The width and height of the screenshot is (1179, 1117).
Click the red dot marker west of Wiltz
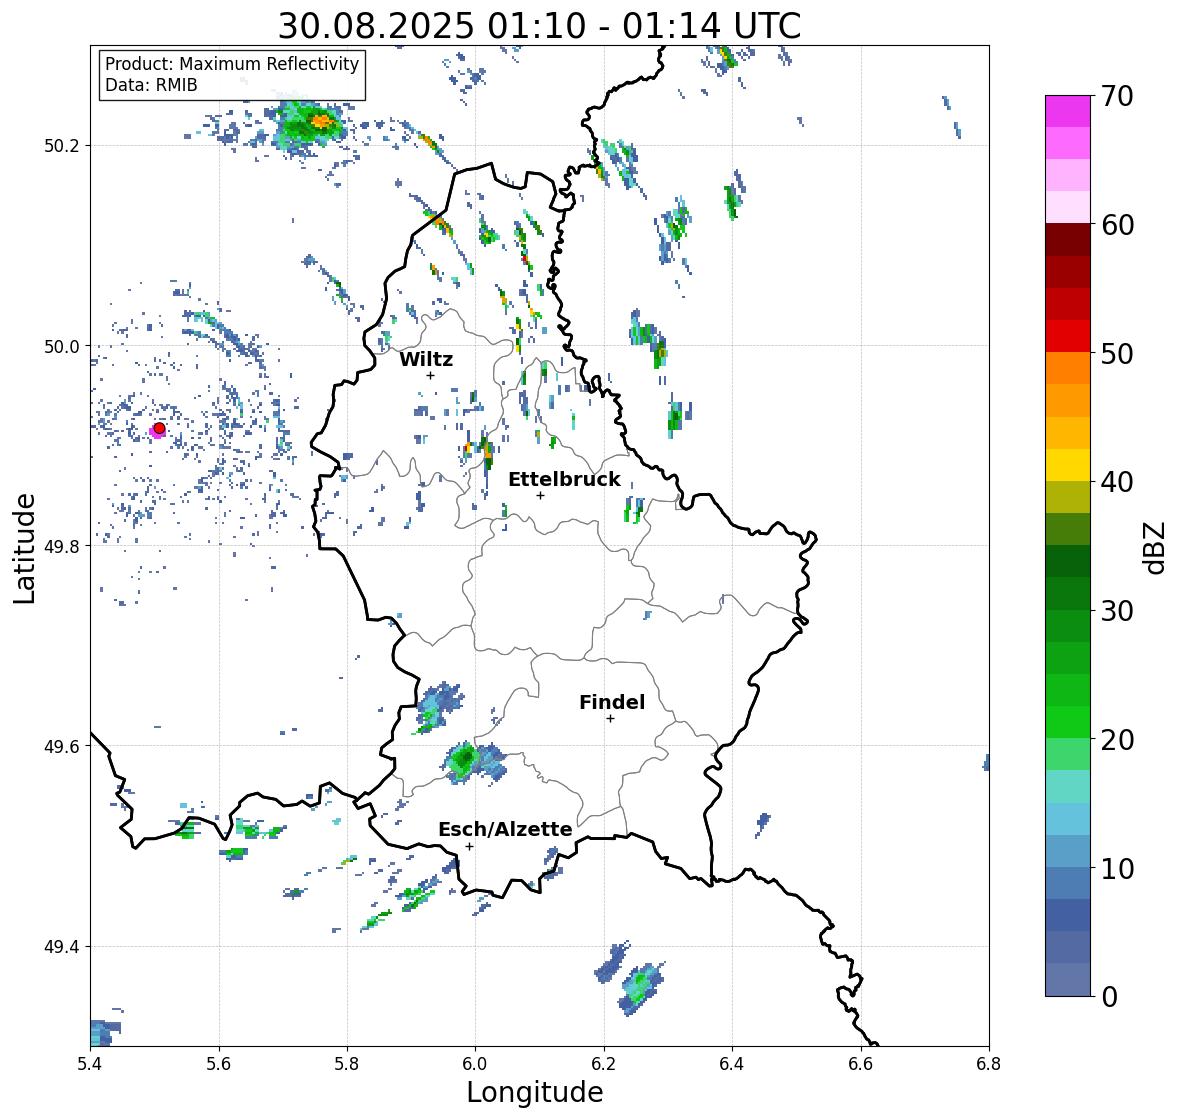click(x=159, y=428)
